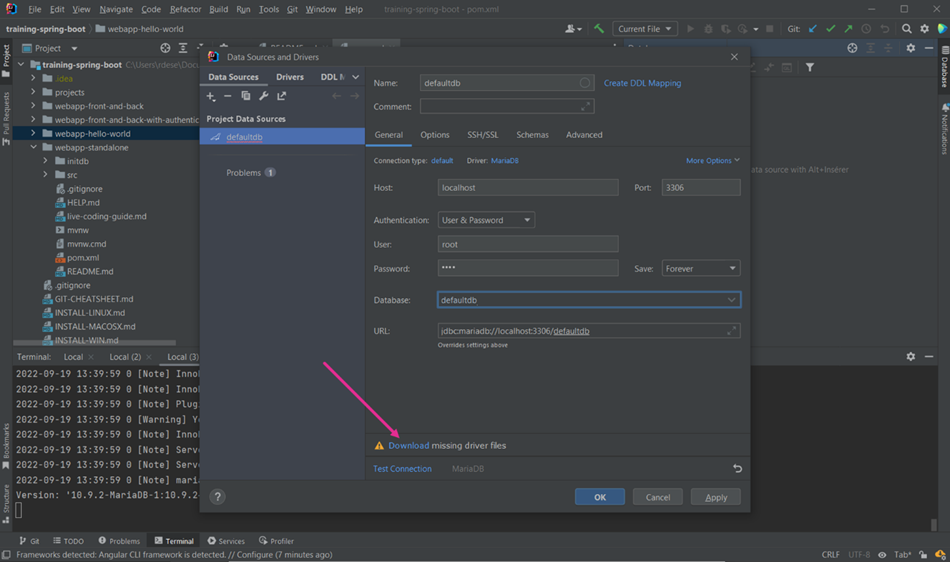Click the OK button
Viewport: 950px width, 562px height.
(x=600, y=497)
